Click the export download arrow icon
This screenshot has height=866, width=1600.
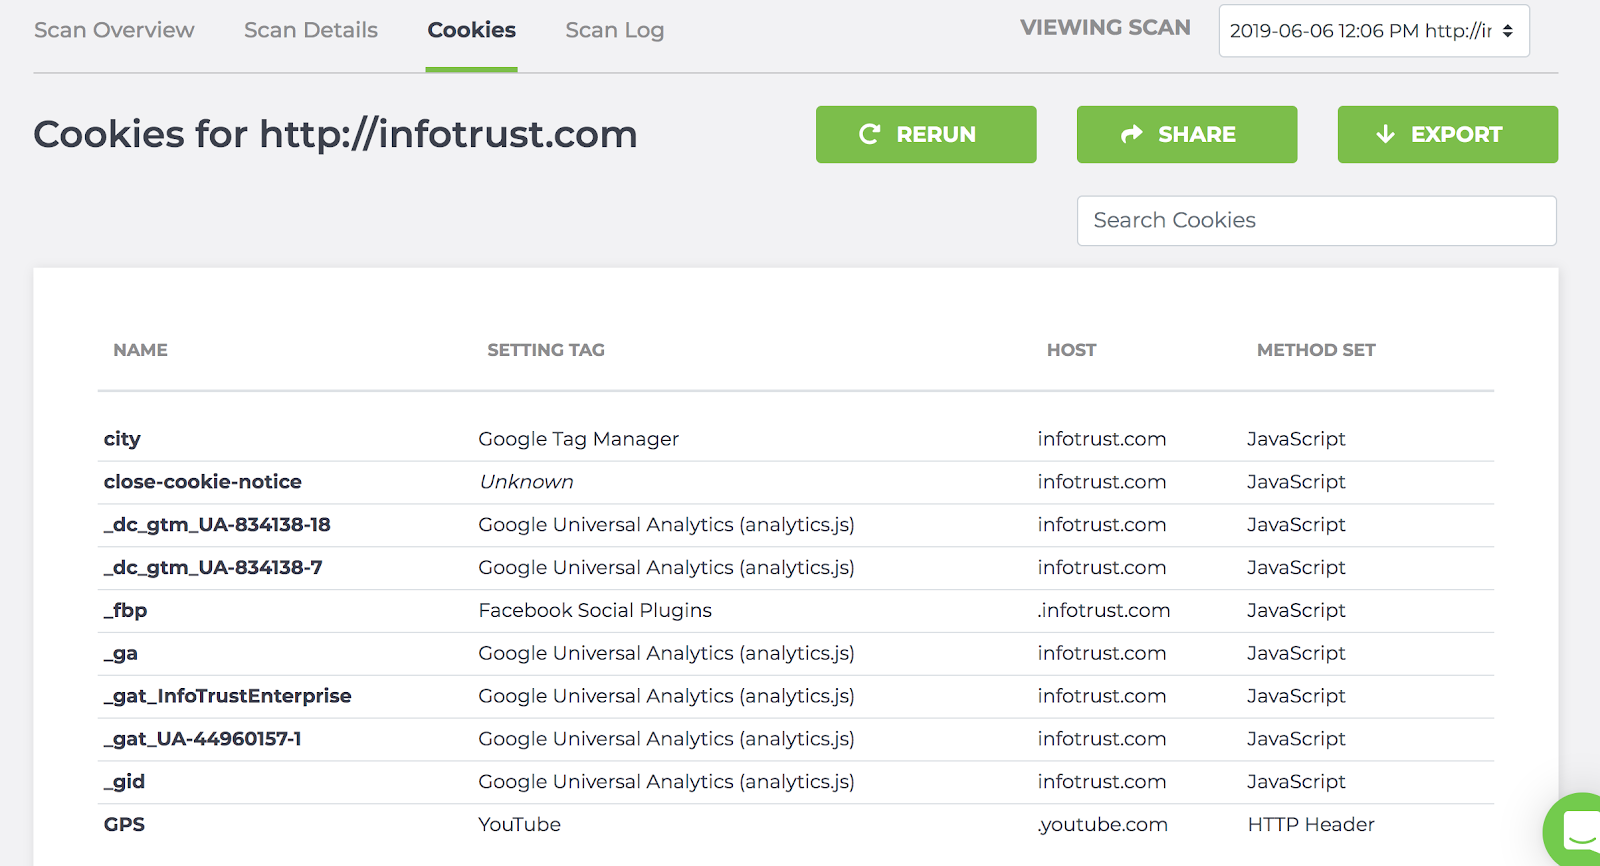1386,134
